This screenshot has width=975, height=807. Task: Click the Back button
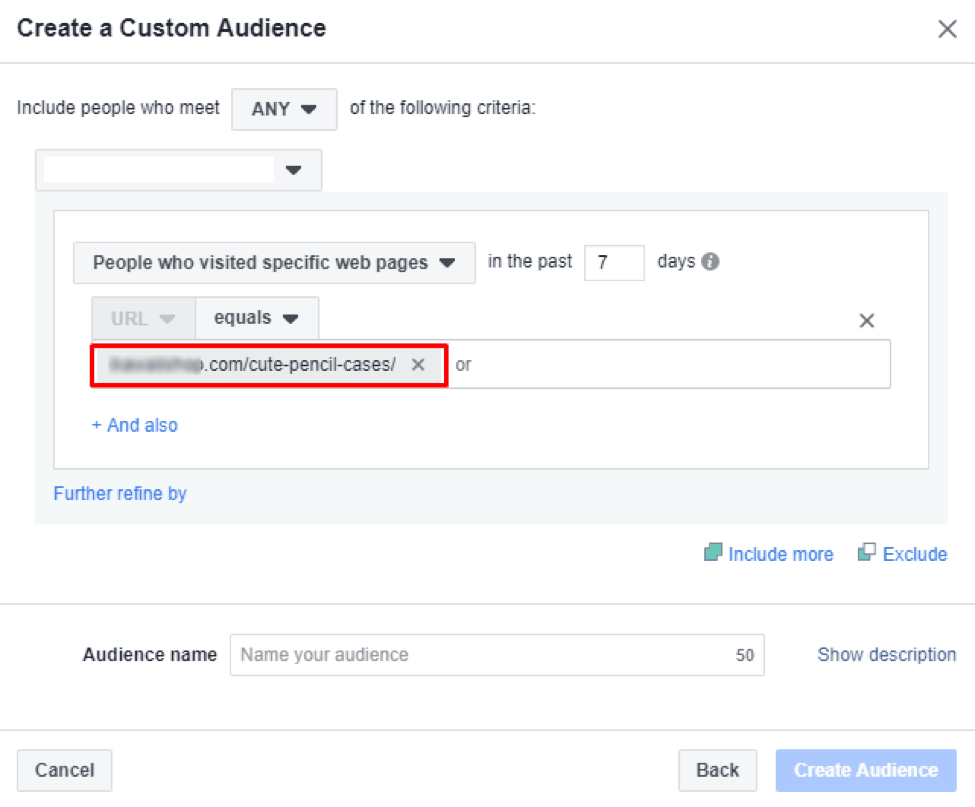tap(717, 770)
